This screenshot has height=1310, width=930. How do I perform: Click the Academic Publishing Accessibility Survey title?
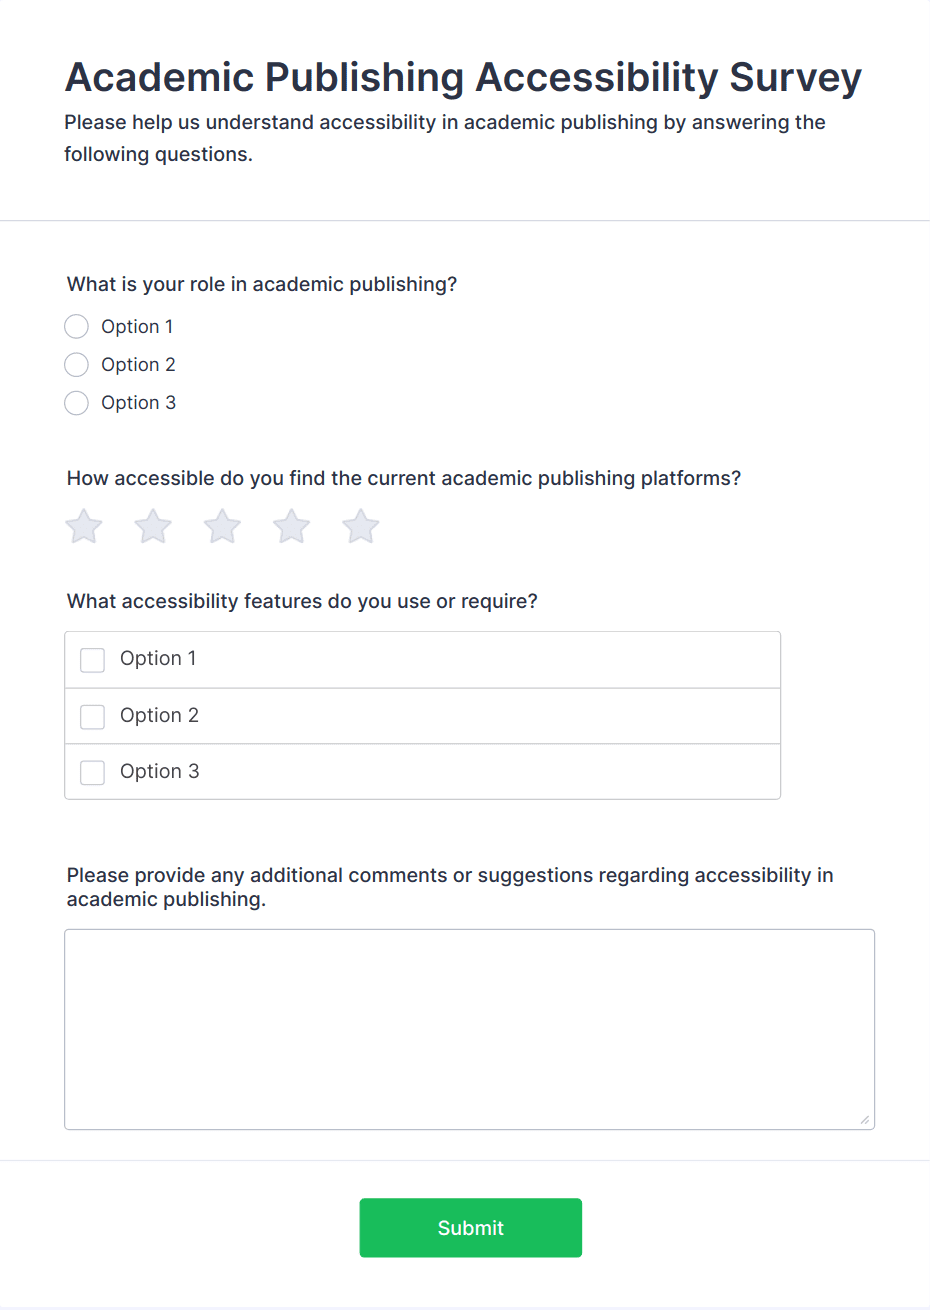[463, 78]
